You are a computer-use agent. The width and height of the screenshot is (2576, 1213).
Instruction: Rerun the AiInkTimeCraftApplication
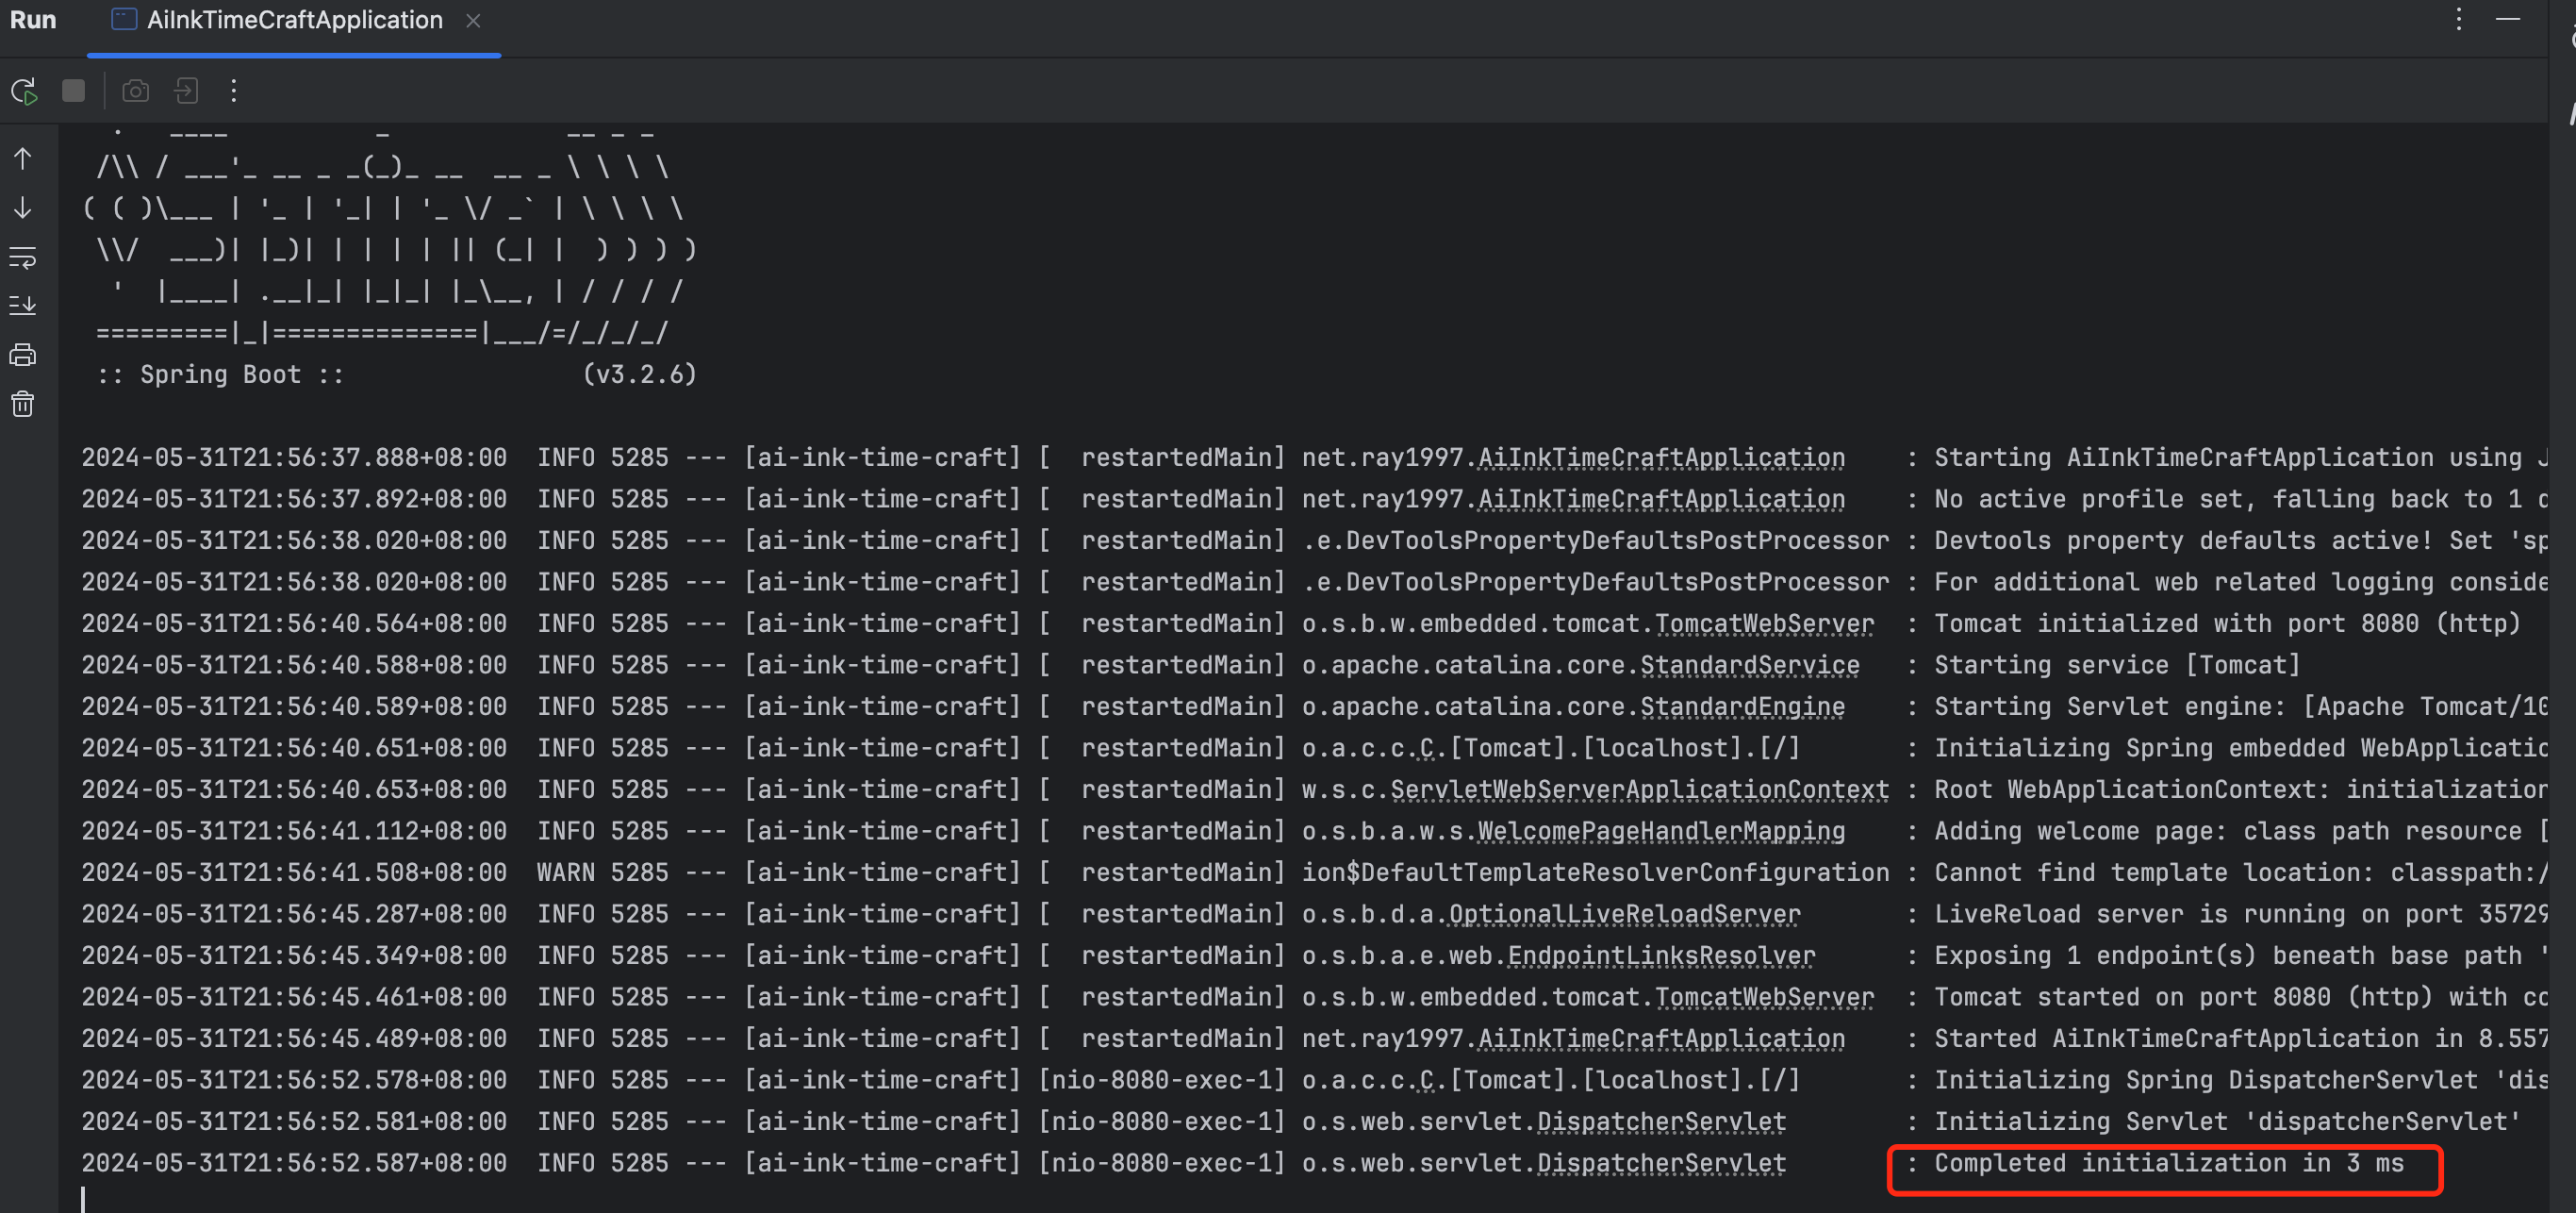(24, 91)
